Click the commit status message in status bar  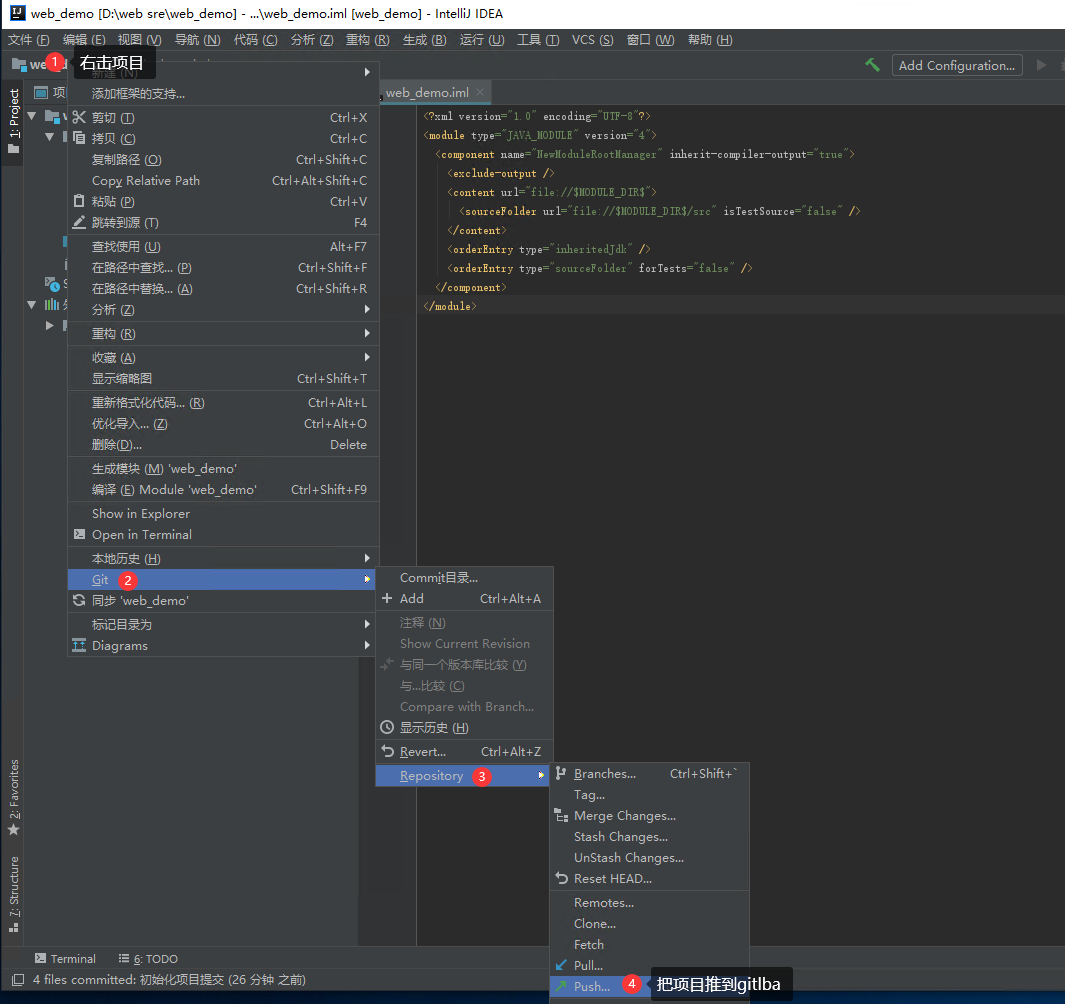tap(169, 980)
